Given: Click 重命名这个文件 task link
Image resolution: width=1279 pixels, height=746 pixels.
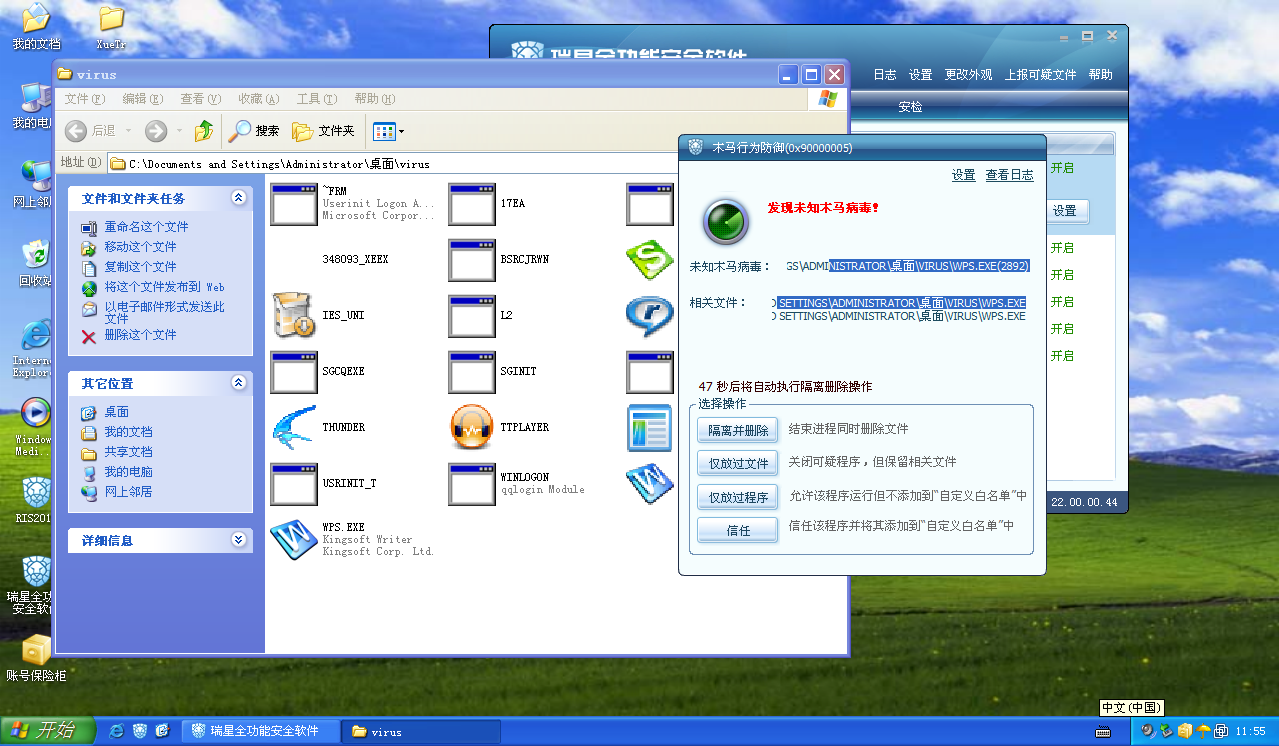Looking at the screenshot, I should 146,227.
